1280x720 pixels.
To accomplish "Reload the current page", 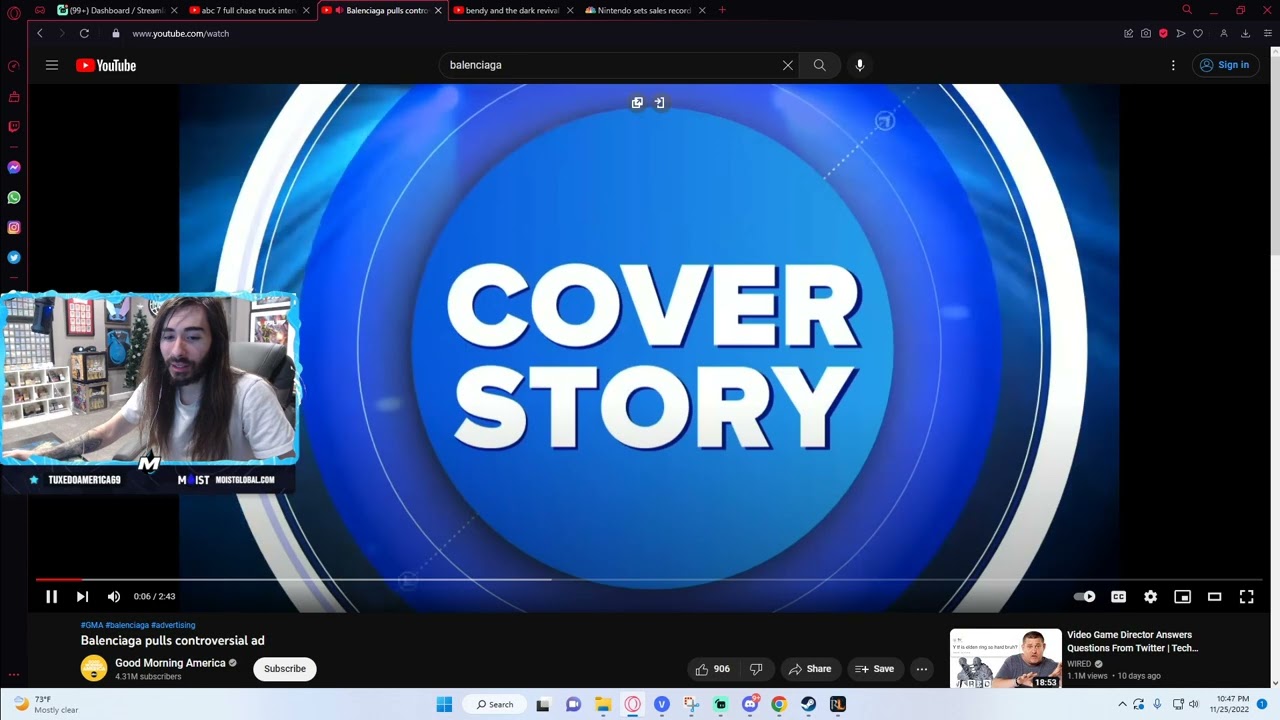I will [x=84, y=33].
